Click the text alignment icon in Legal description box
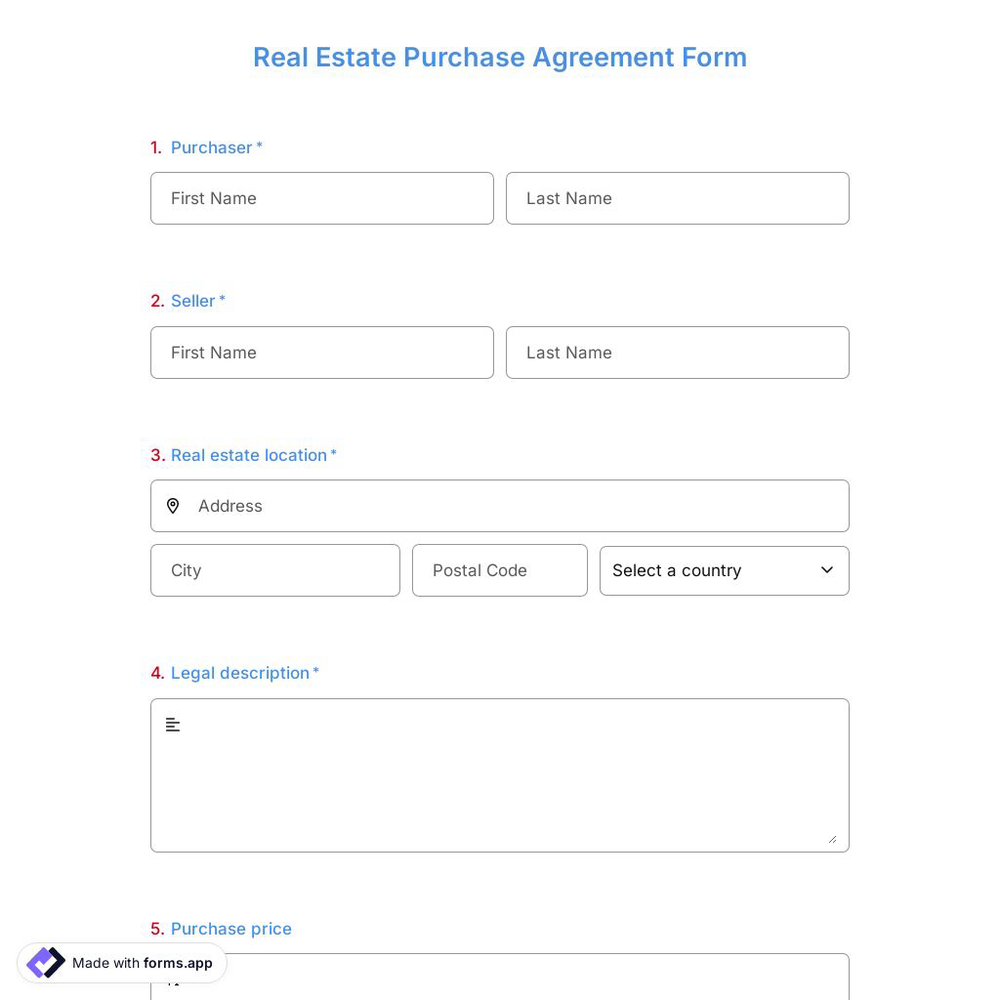 (172, 724)
